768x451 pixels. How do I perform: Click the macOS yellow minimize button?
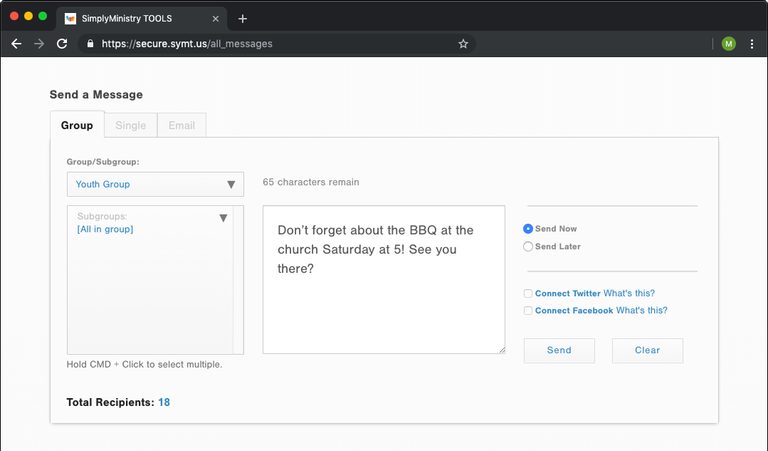click(x=28, y=16)
